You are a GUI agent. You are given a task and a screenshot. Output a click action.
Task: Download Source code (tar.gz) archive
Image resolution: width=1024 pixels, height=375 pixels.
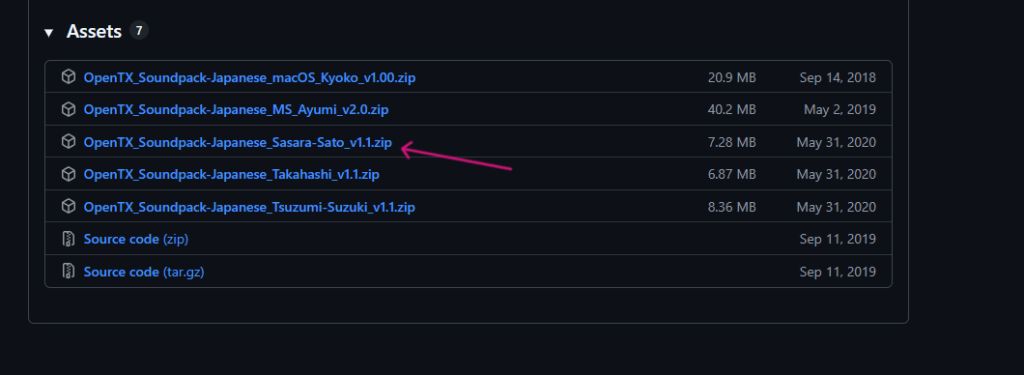pos(144,272)
